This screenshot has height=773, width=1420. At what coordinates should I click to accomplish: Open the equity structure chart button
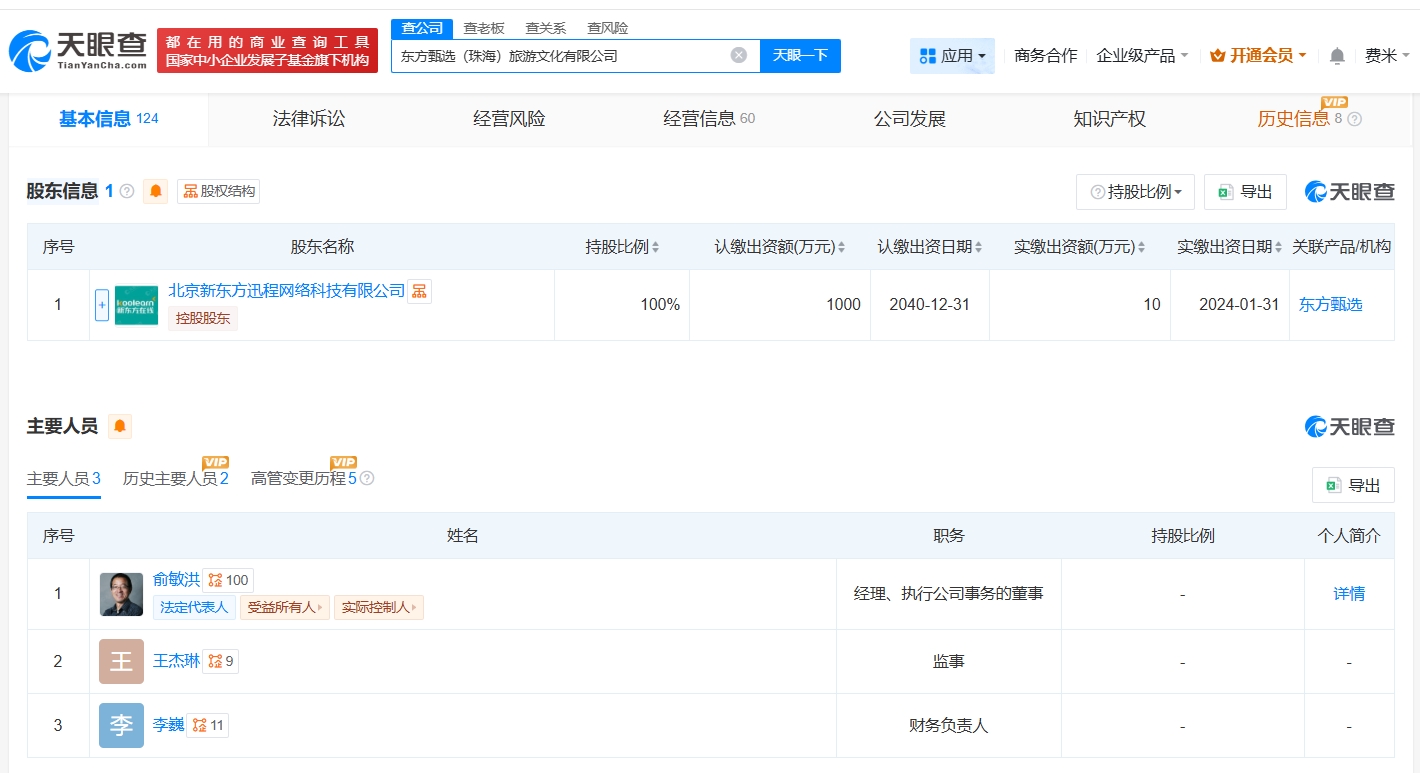(x=218, y=191)
